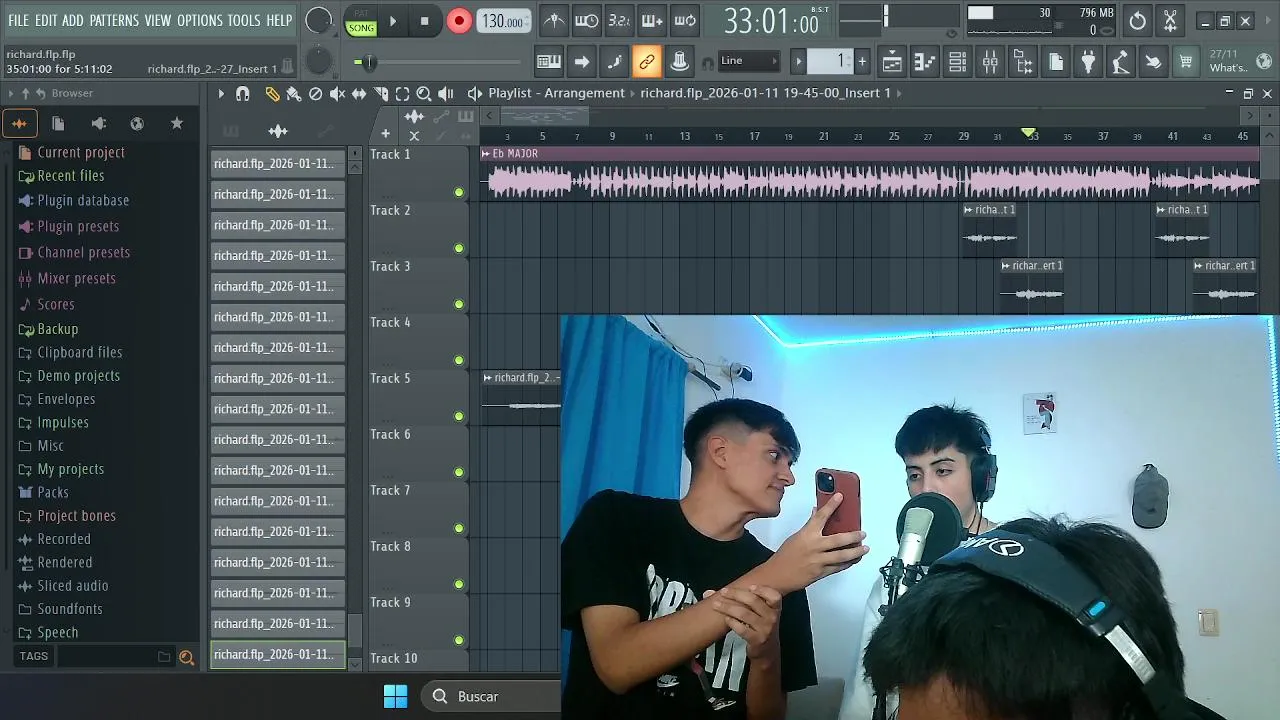Toggle overdub/blend recording icon
The image size is (1280, 720).
[x=652, y=20]
